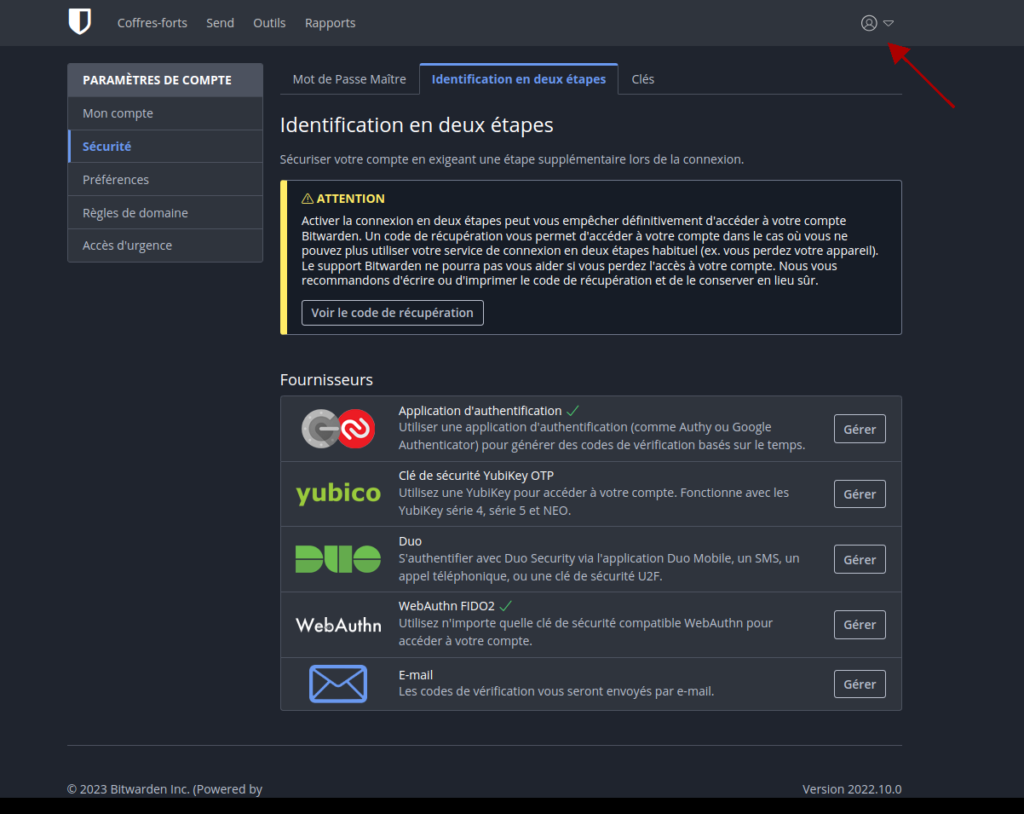Open Accès d'urgence settings
This screenshot has height=814, width=1024.
165,246
